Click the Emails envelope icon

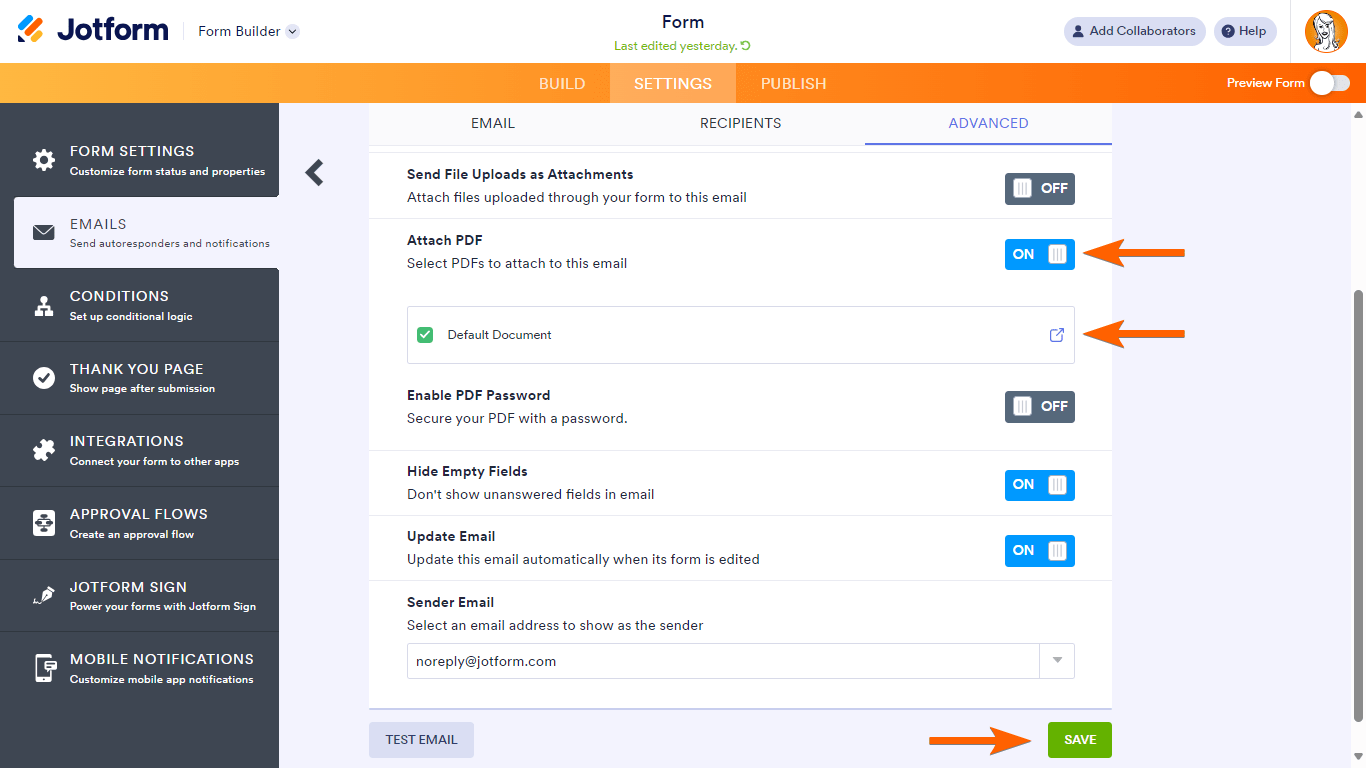coord(44,233)
